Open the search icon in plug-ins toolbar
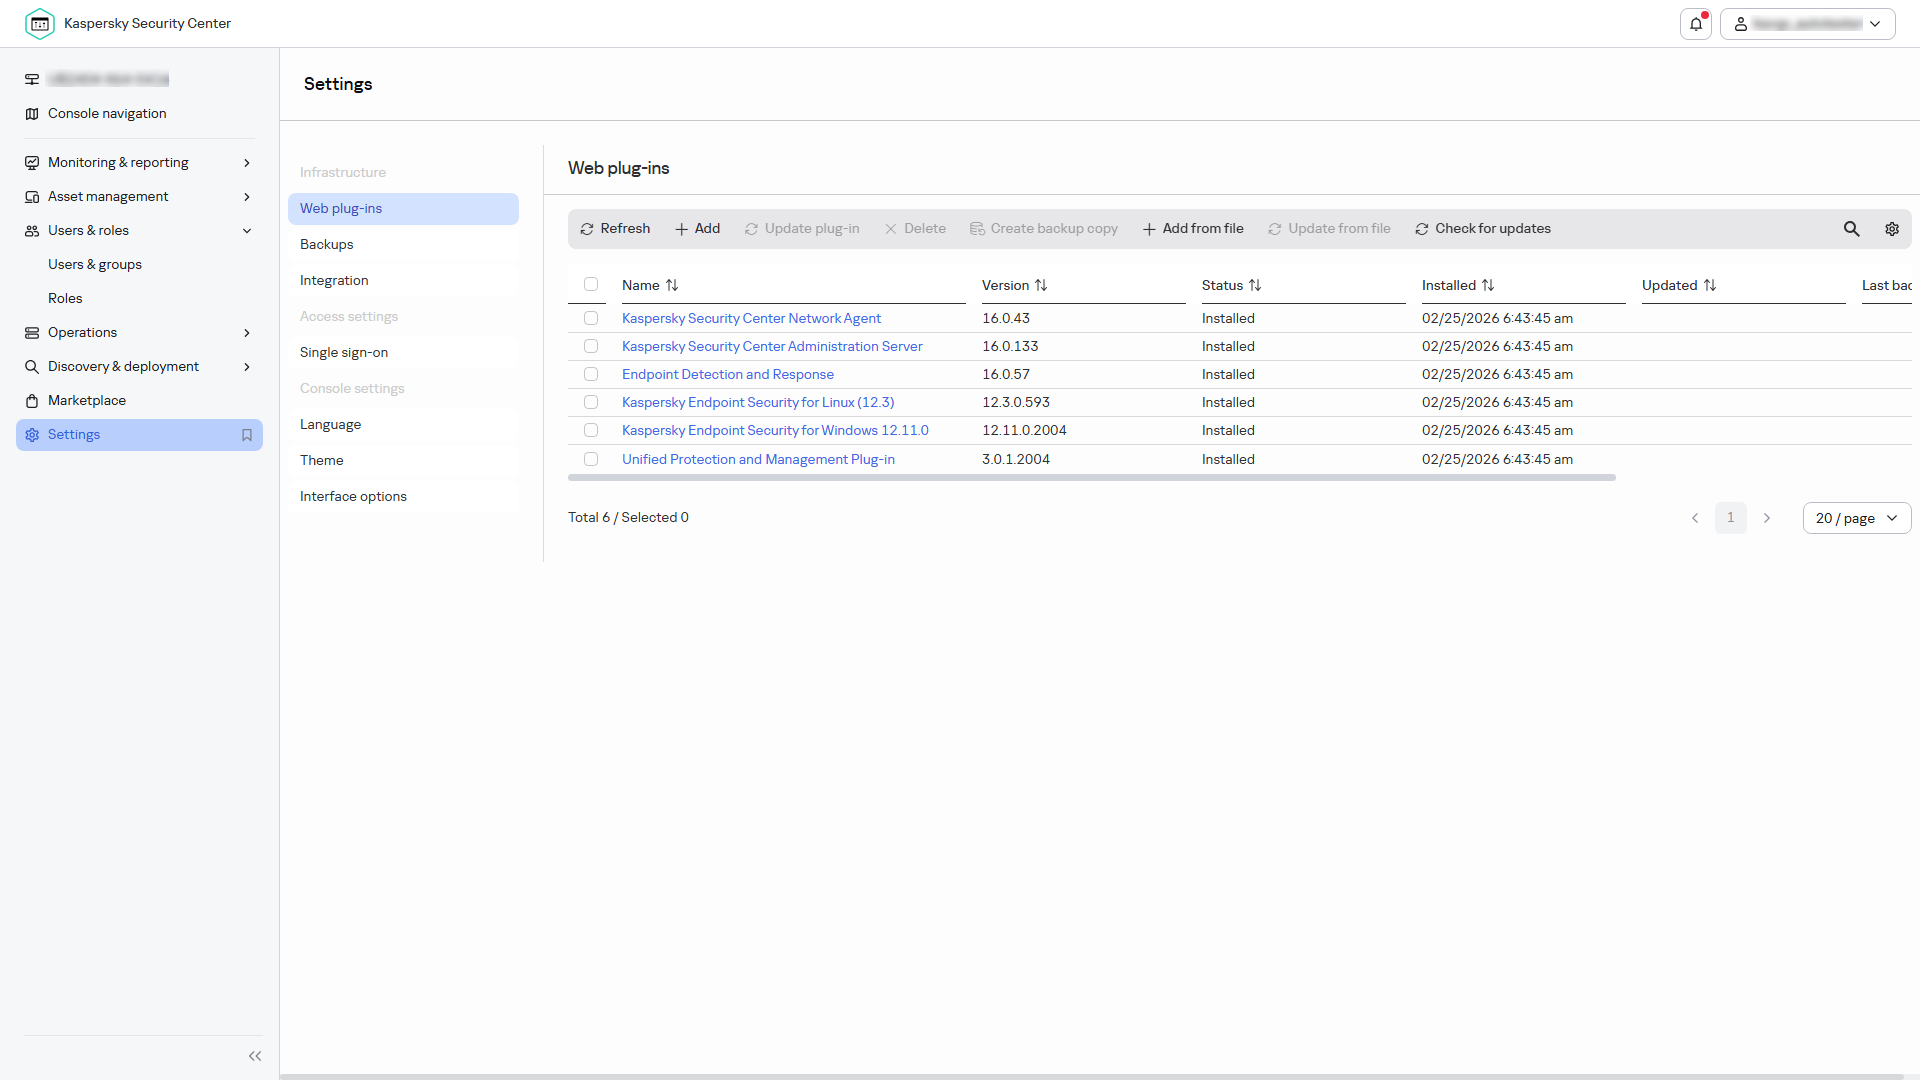This screenshot has width=1920, height=1080. coord(1852,229)
